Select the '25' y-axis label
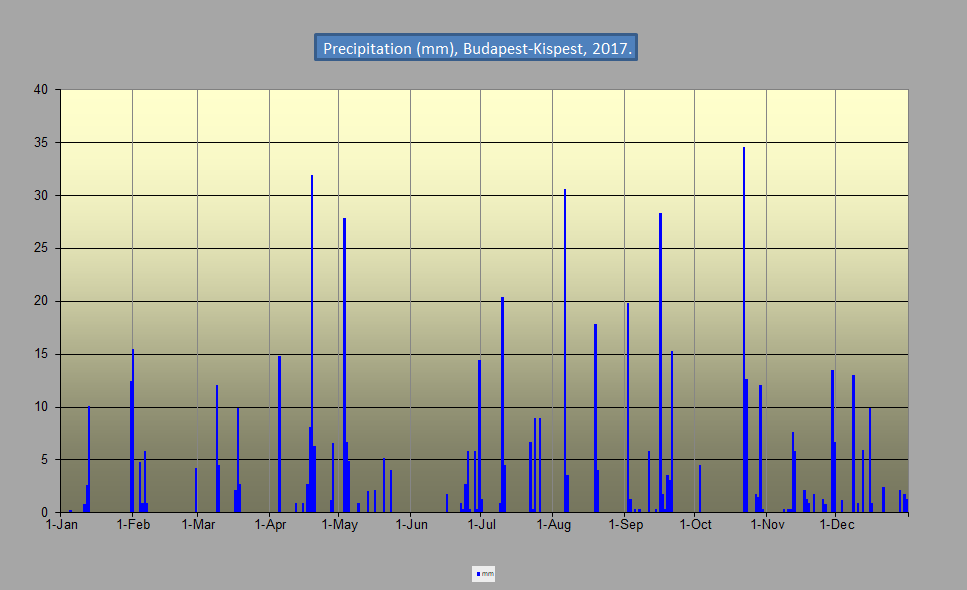This screenshot has height=590, width=967. tap(41, 248)
